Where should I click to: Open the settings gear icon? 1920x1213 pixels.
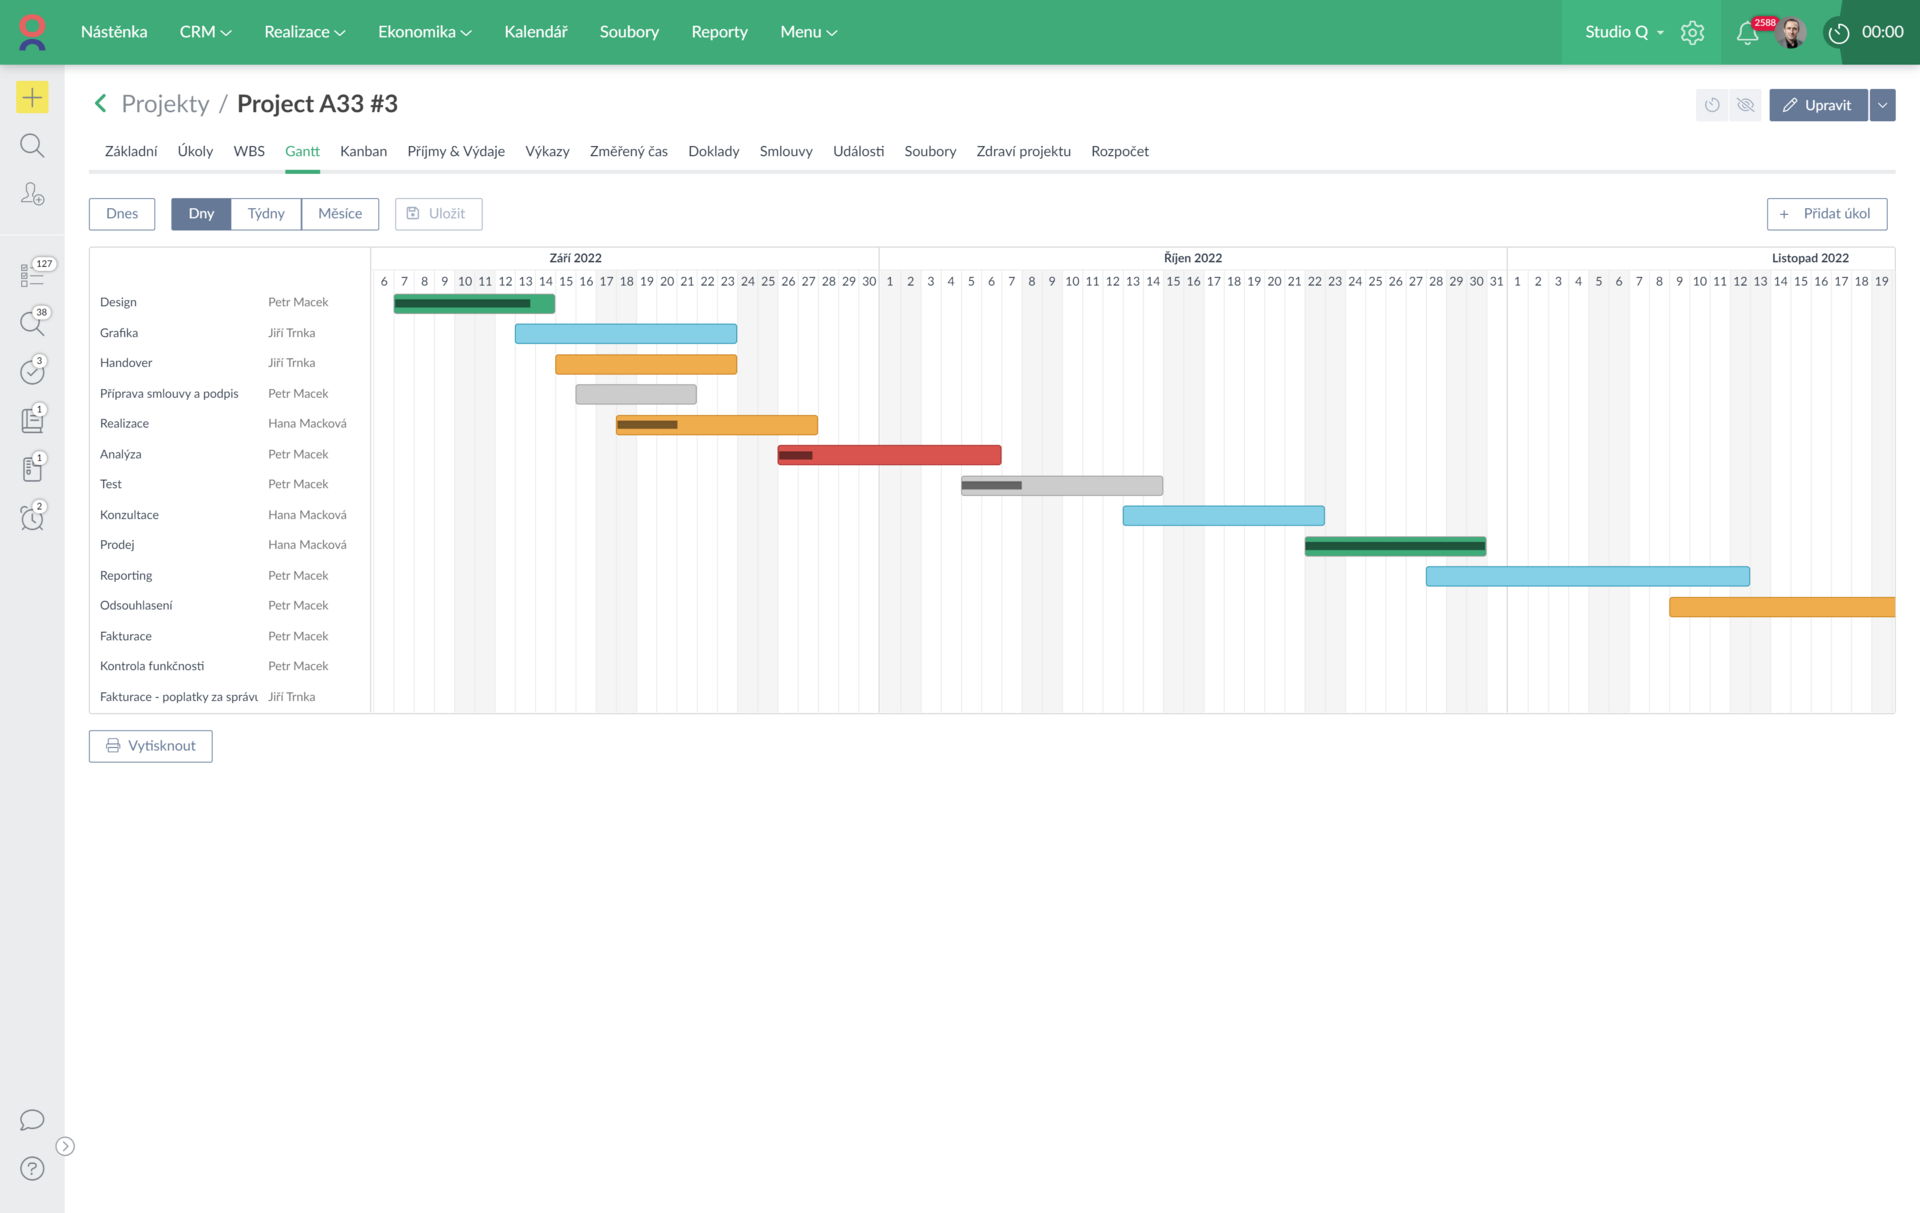tap(1692, 33)
